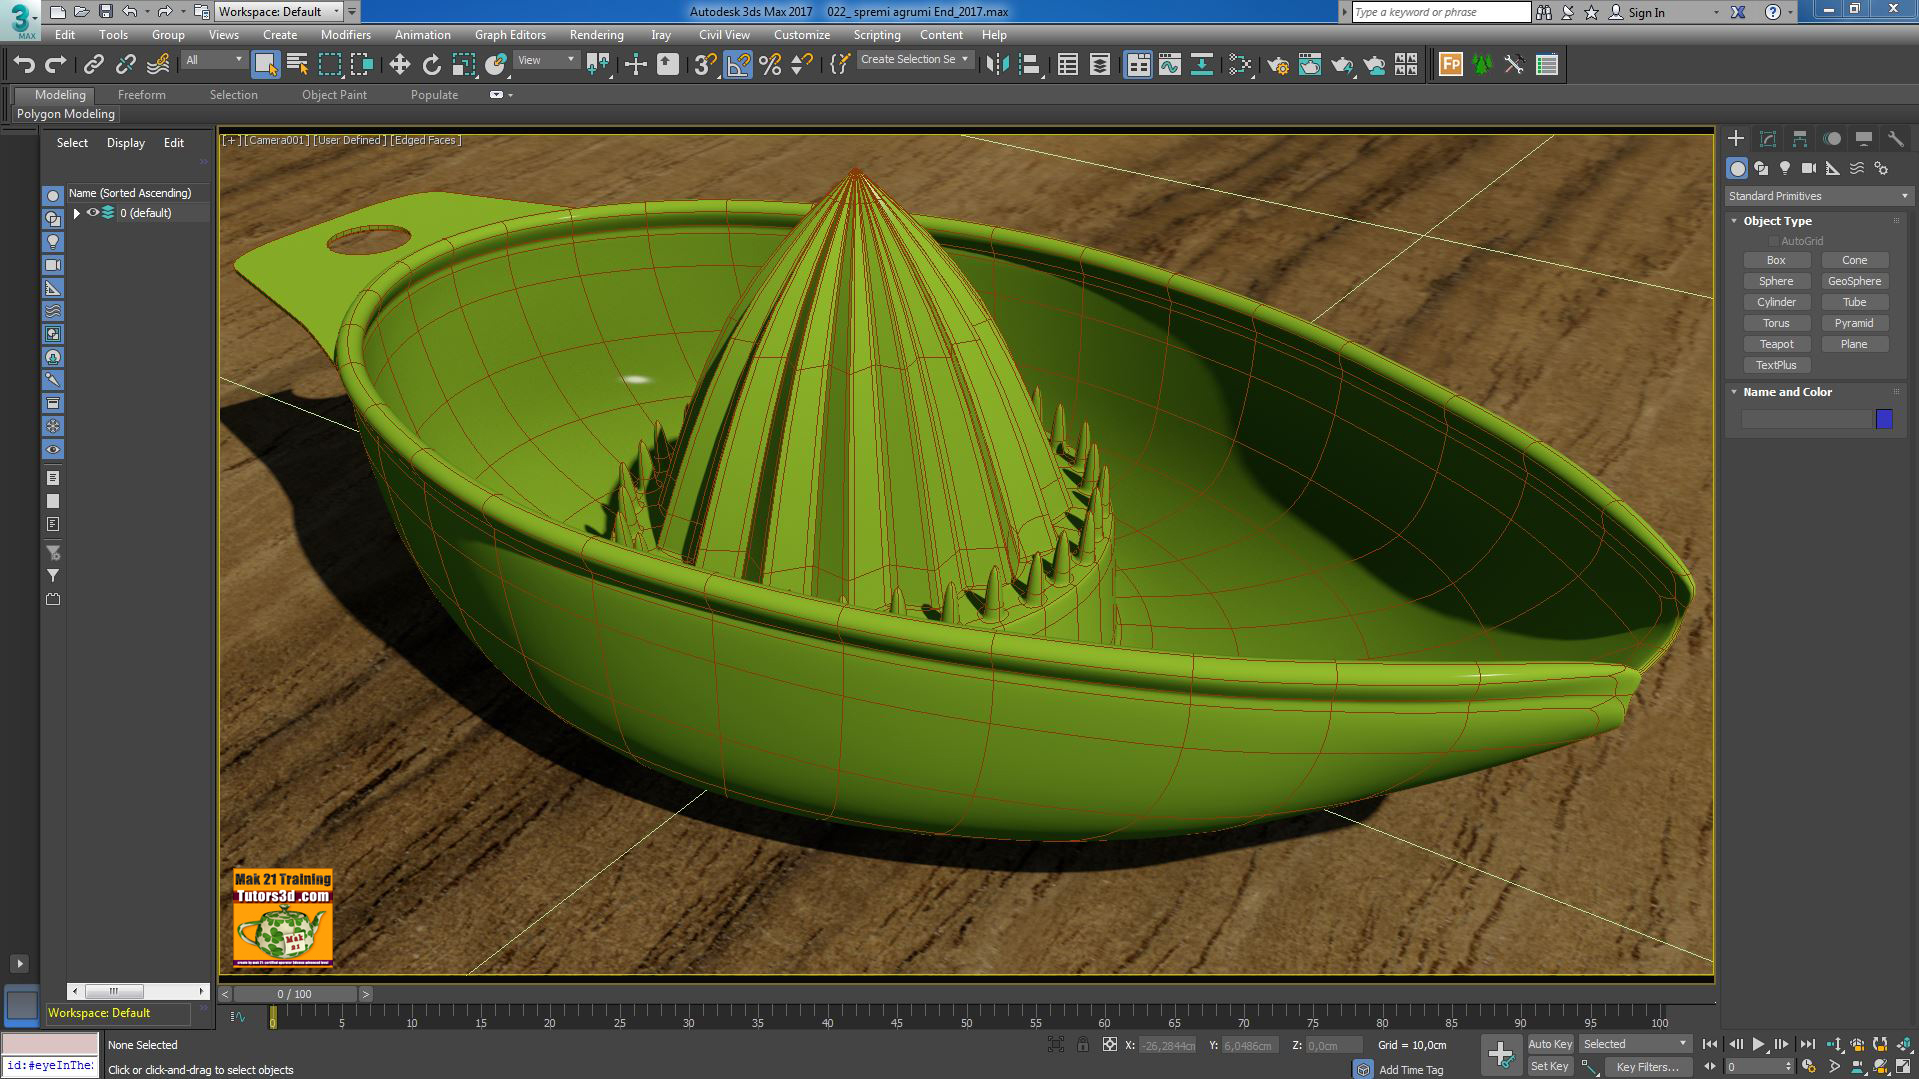
Task: Open the Standard Primitives dropdown
Action: pyautogui.click(x=1816, y=195)
